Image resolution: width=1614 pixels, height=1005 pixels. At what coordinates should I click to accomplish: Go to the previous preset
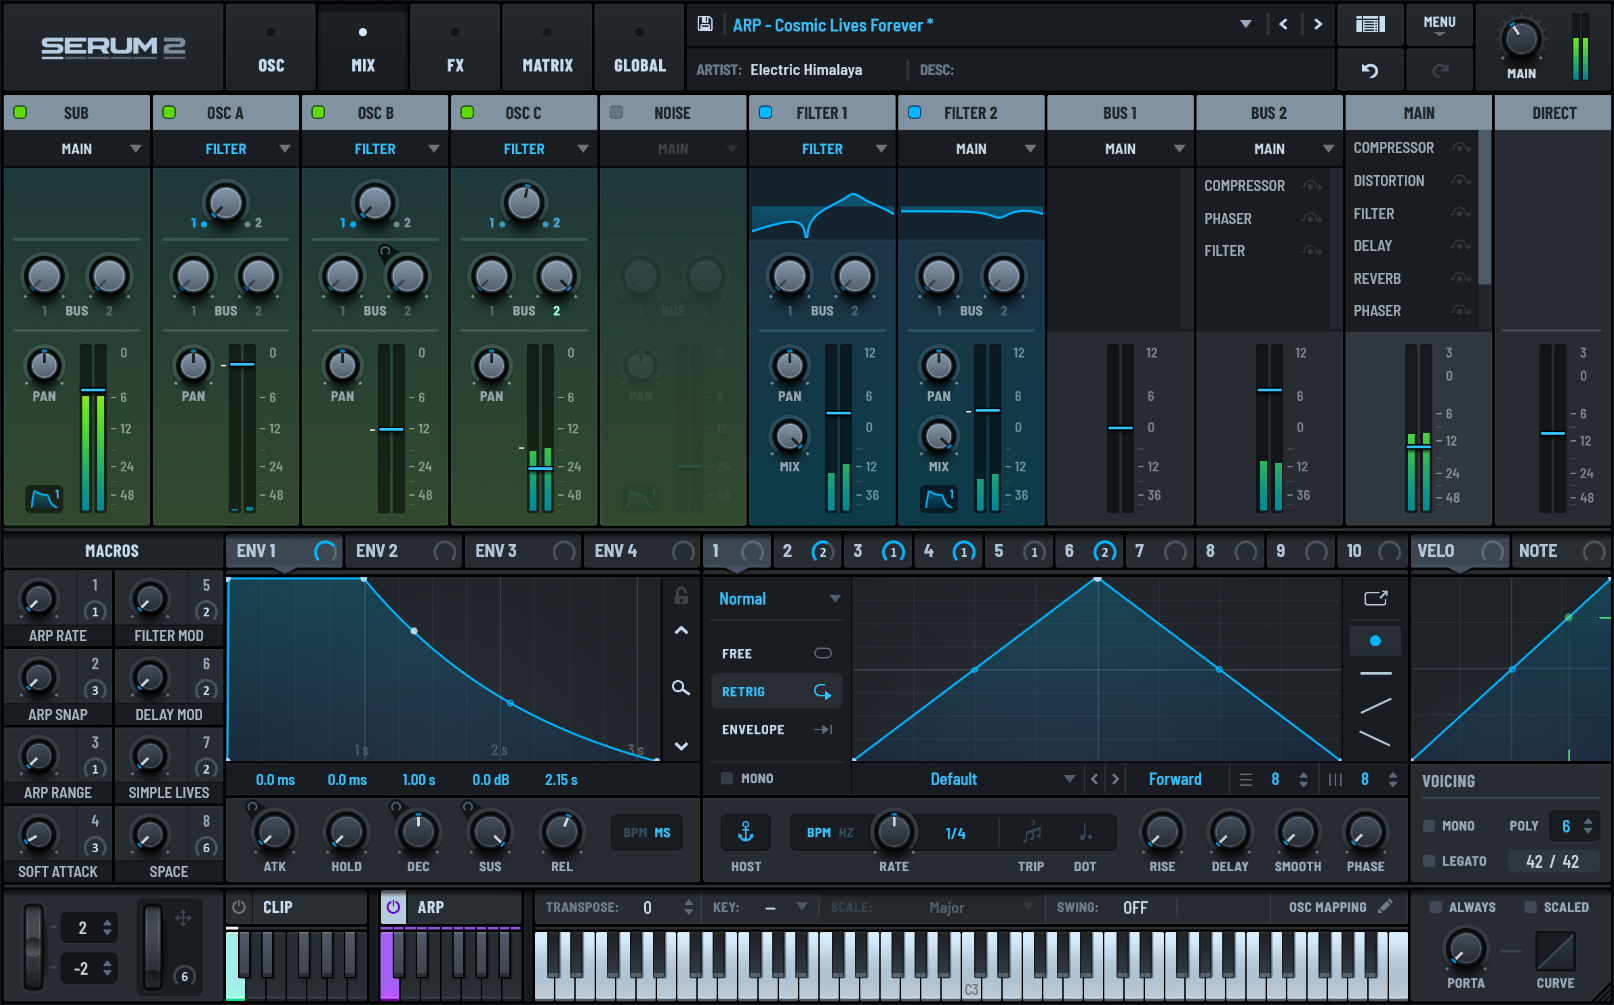1283,24
